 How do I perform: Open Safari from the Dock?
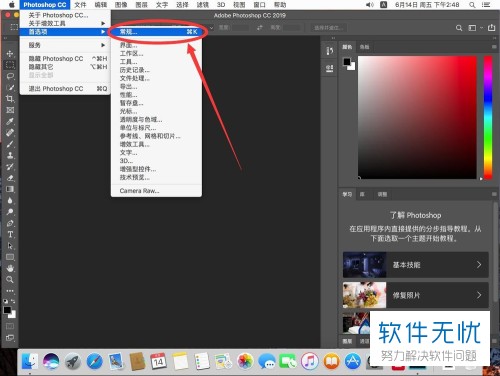(95, 362)
